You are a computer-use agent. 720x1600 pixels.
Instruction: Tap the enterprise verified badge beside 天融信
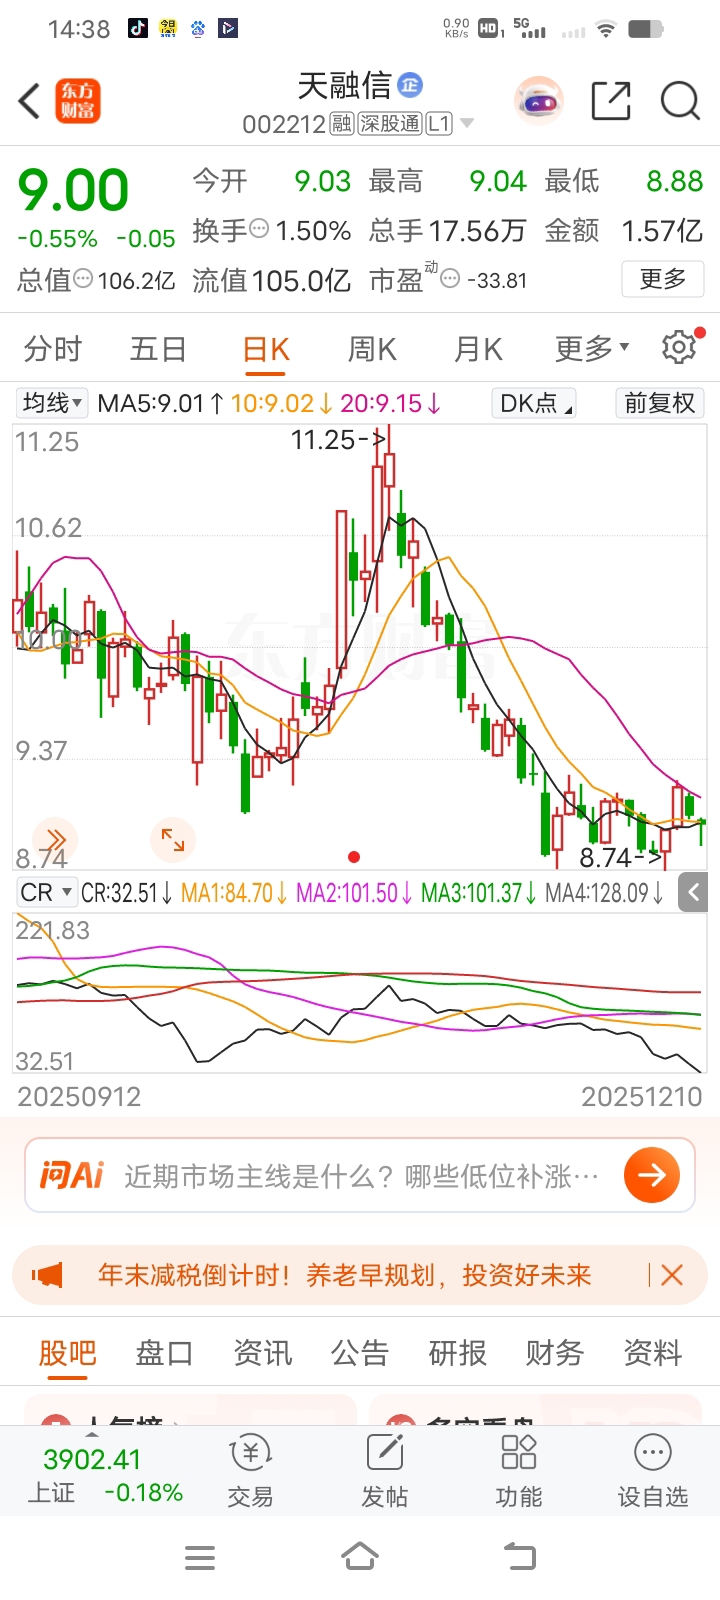(410, 85)
